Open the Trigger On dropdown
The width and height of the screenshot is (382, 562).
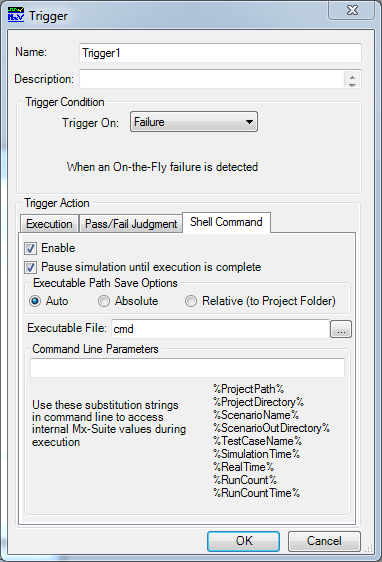(x=194, y=122)
